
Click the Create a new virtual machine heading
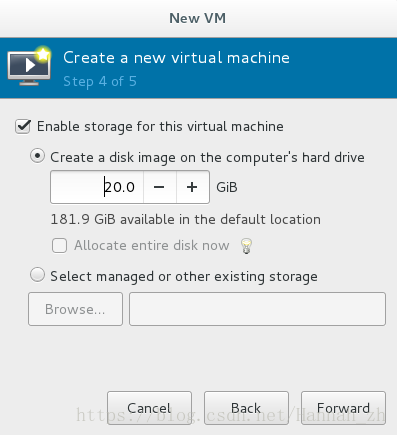click(176, 58)
